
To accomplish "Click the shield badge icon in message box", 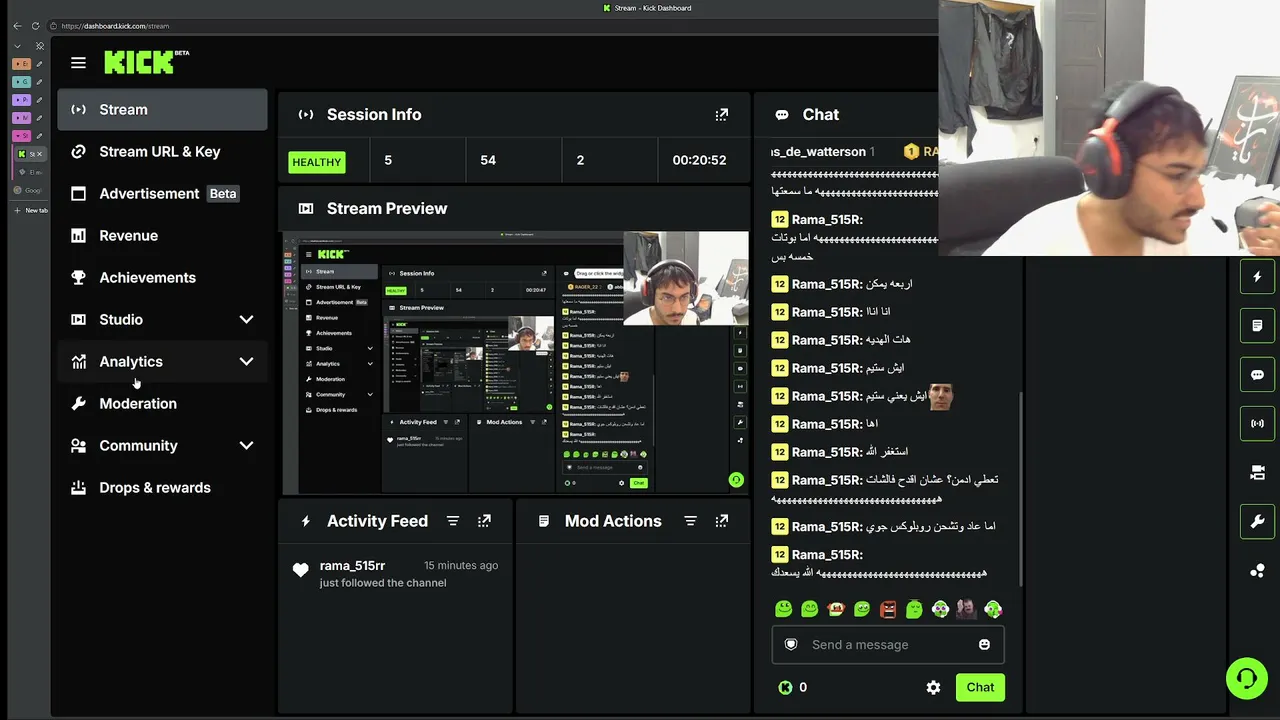I will point(791,645).
